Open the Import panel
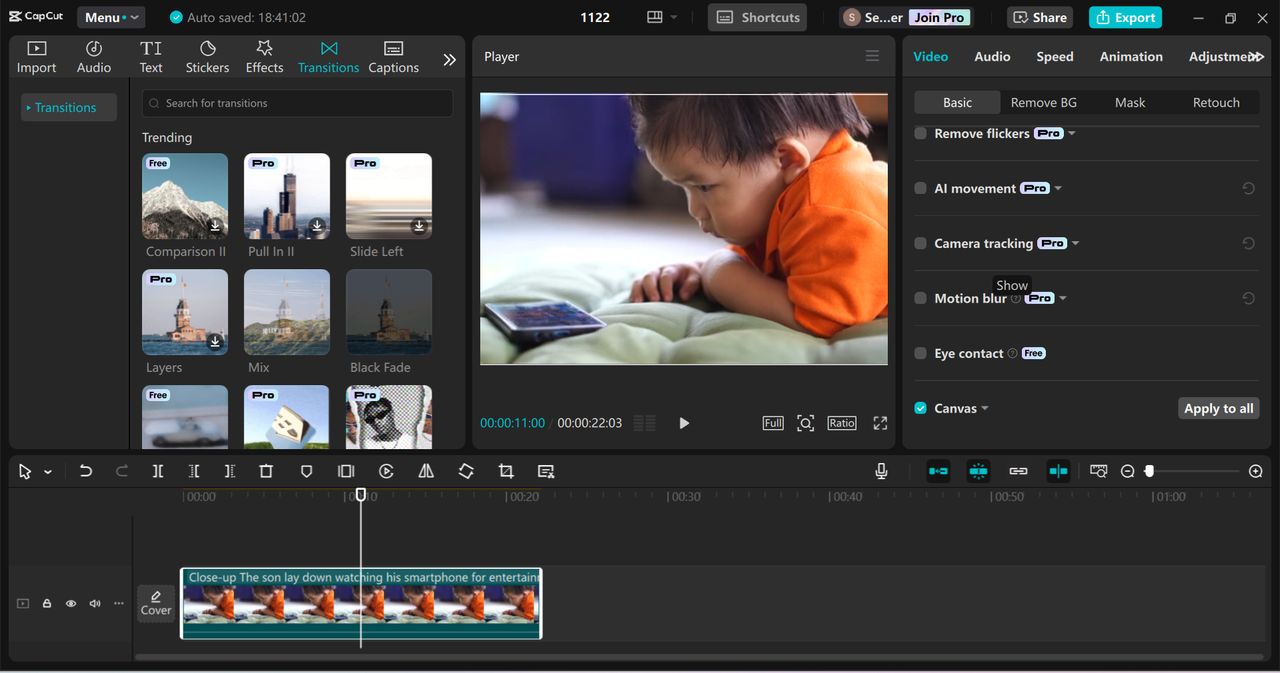This screenshot has height=673, width=1280. [36, 57]
